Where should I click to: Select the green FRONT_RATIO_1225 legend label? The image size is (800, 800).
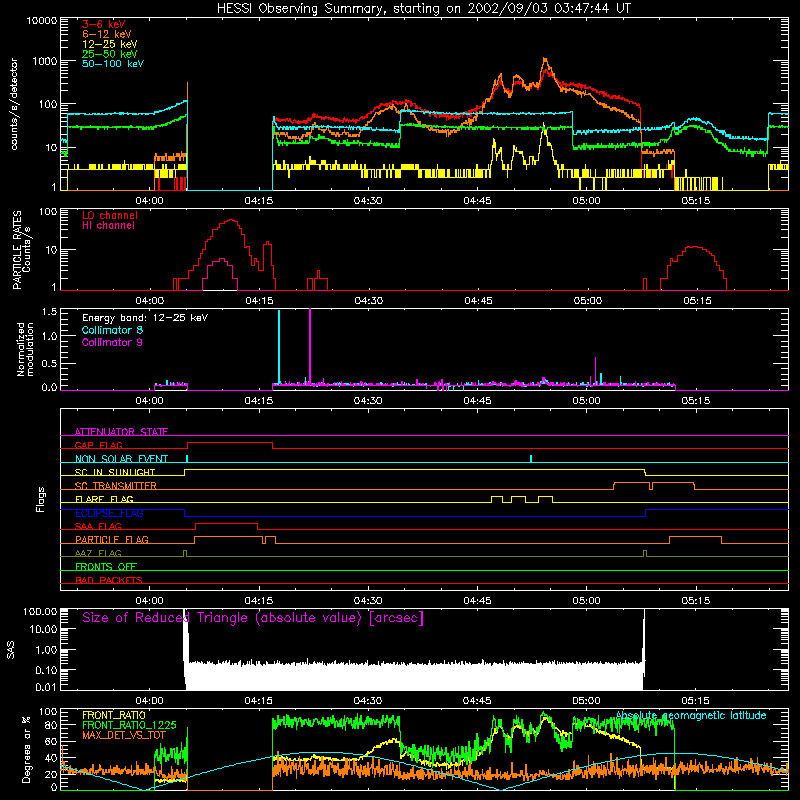[x=129, y=725]
